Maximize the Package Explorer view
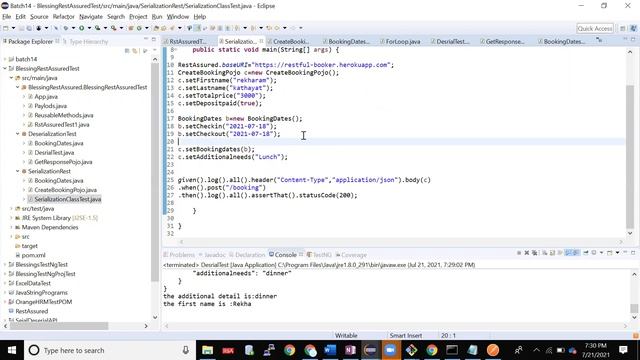Image resolution: width=640 pixels, height=360 pixels. (x=153, y=39)
